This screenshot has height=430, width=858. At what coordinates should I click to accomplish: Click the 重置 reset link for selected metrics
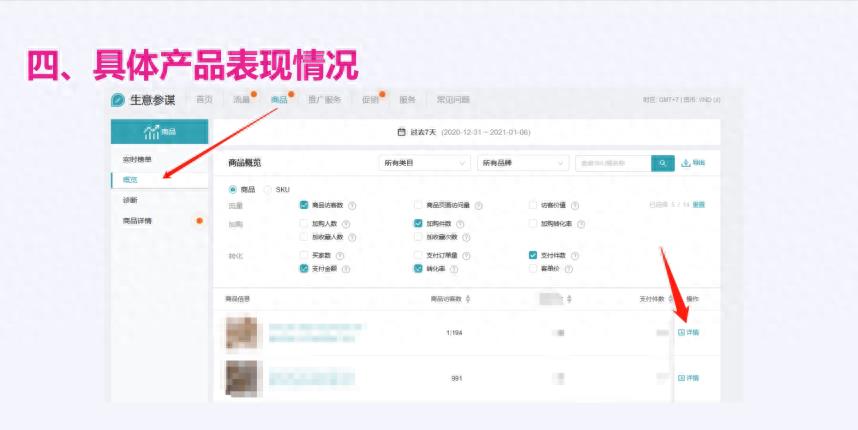tap(699, 205)
